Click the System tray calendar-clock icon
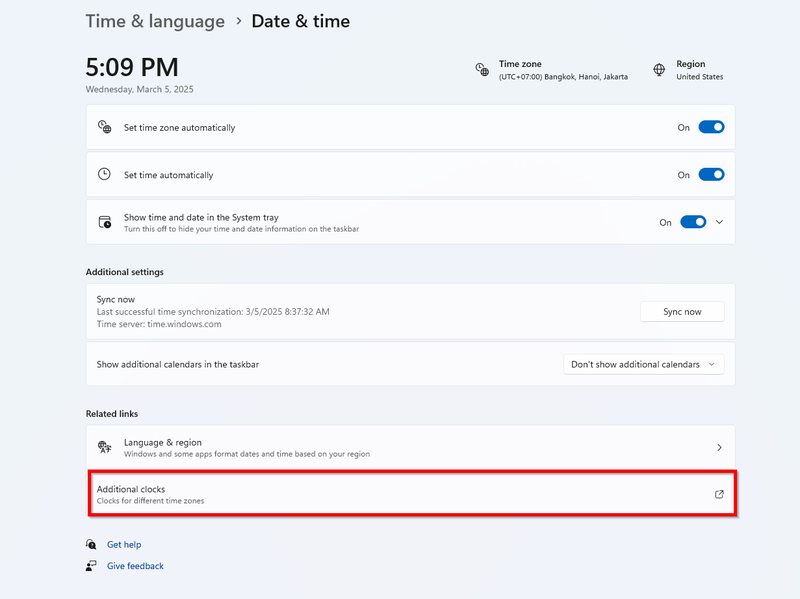Screen dimensions: 800x599 (x=105, y=222)
